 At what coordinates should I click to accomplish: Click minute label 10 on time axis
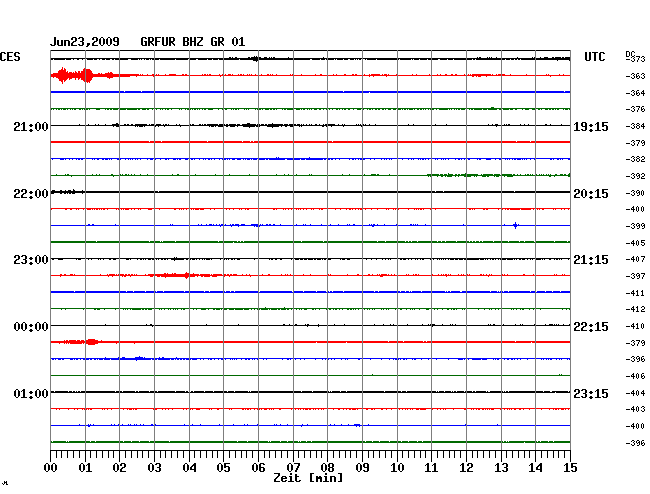(x=397, y=468)
